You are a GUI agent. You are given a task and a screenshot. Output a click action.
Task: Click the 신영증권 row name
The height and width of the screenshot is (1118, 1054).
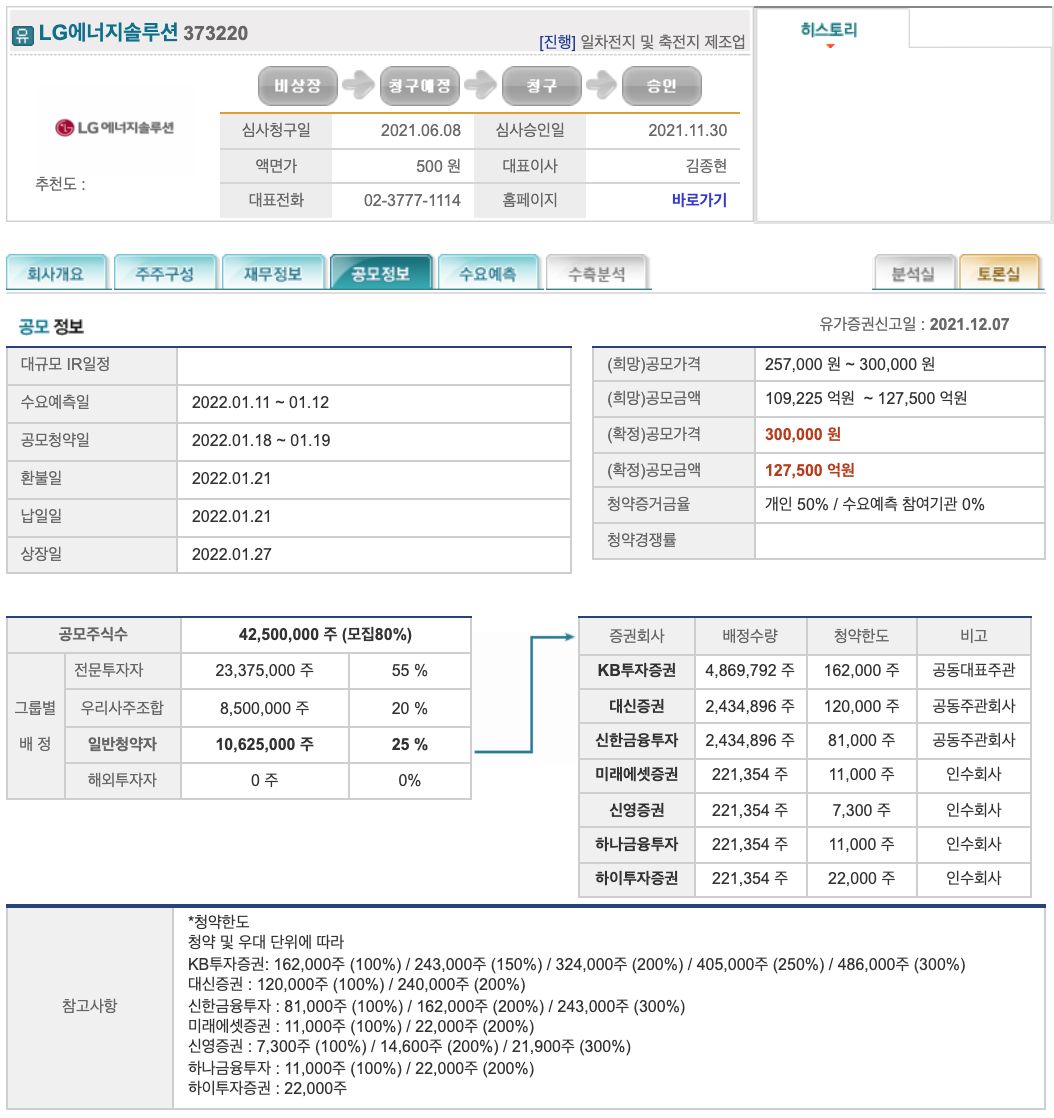coord(636,810)
